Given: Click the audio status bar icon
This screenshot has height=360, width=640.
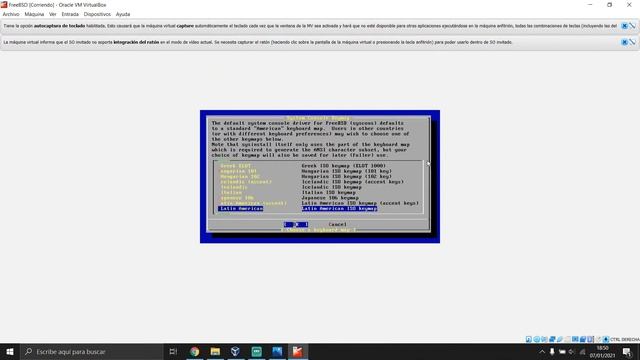Looking at the screenshot, I should [544, 339].
